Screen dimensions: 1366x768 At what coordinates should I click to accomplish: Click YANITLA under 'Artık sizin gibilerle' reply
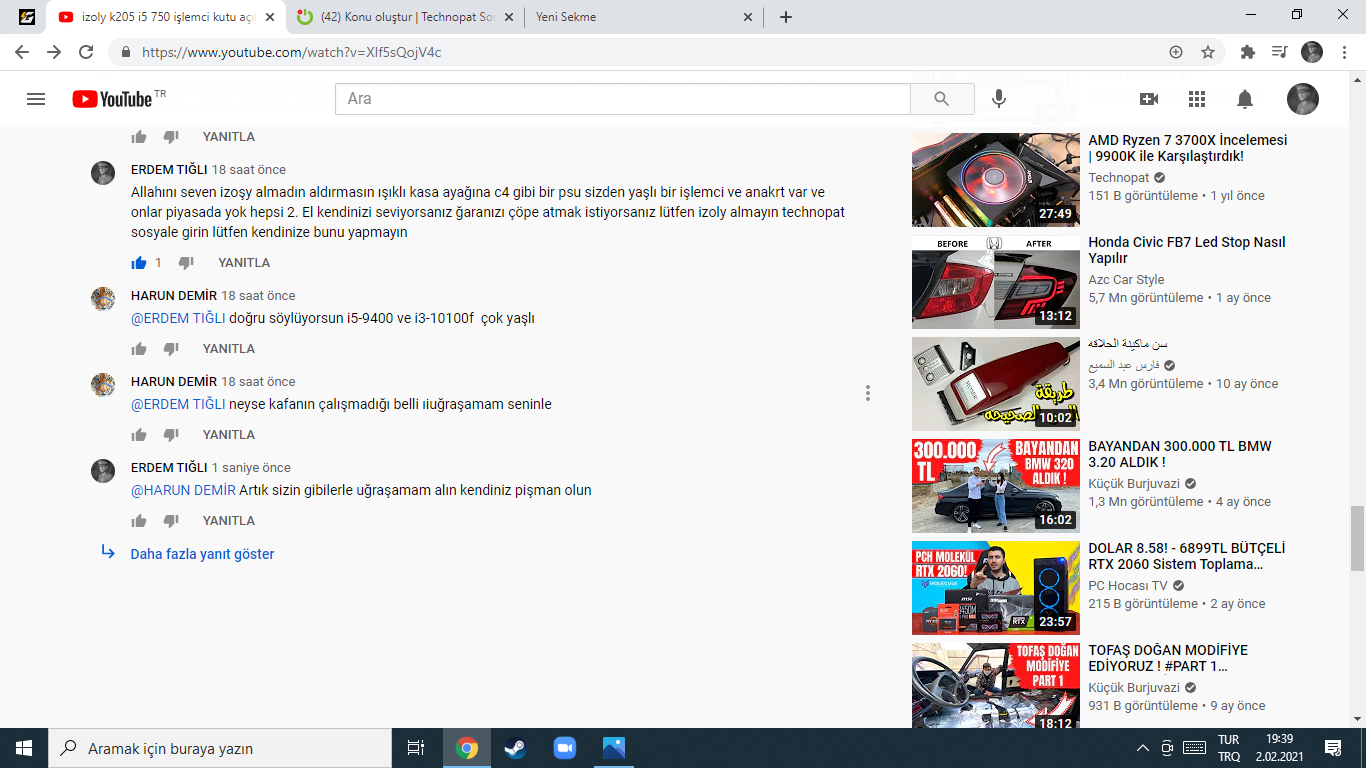tap(229, 521)
